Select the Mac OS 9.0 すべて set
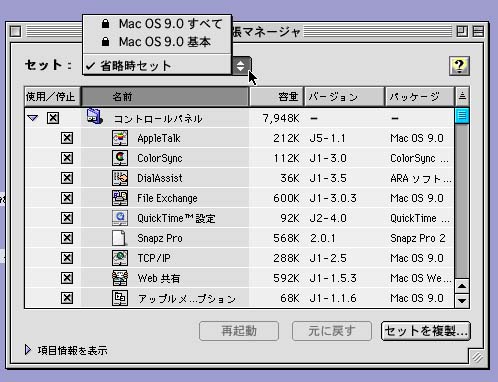The height and width of the screenshot is (382, 498). tap(157, 24)
